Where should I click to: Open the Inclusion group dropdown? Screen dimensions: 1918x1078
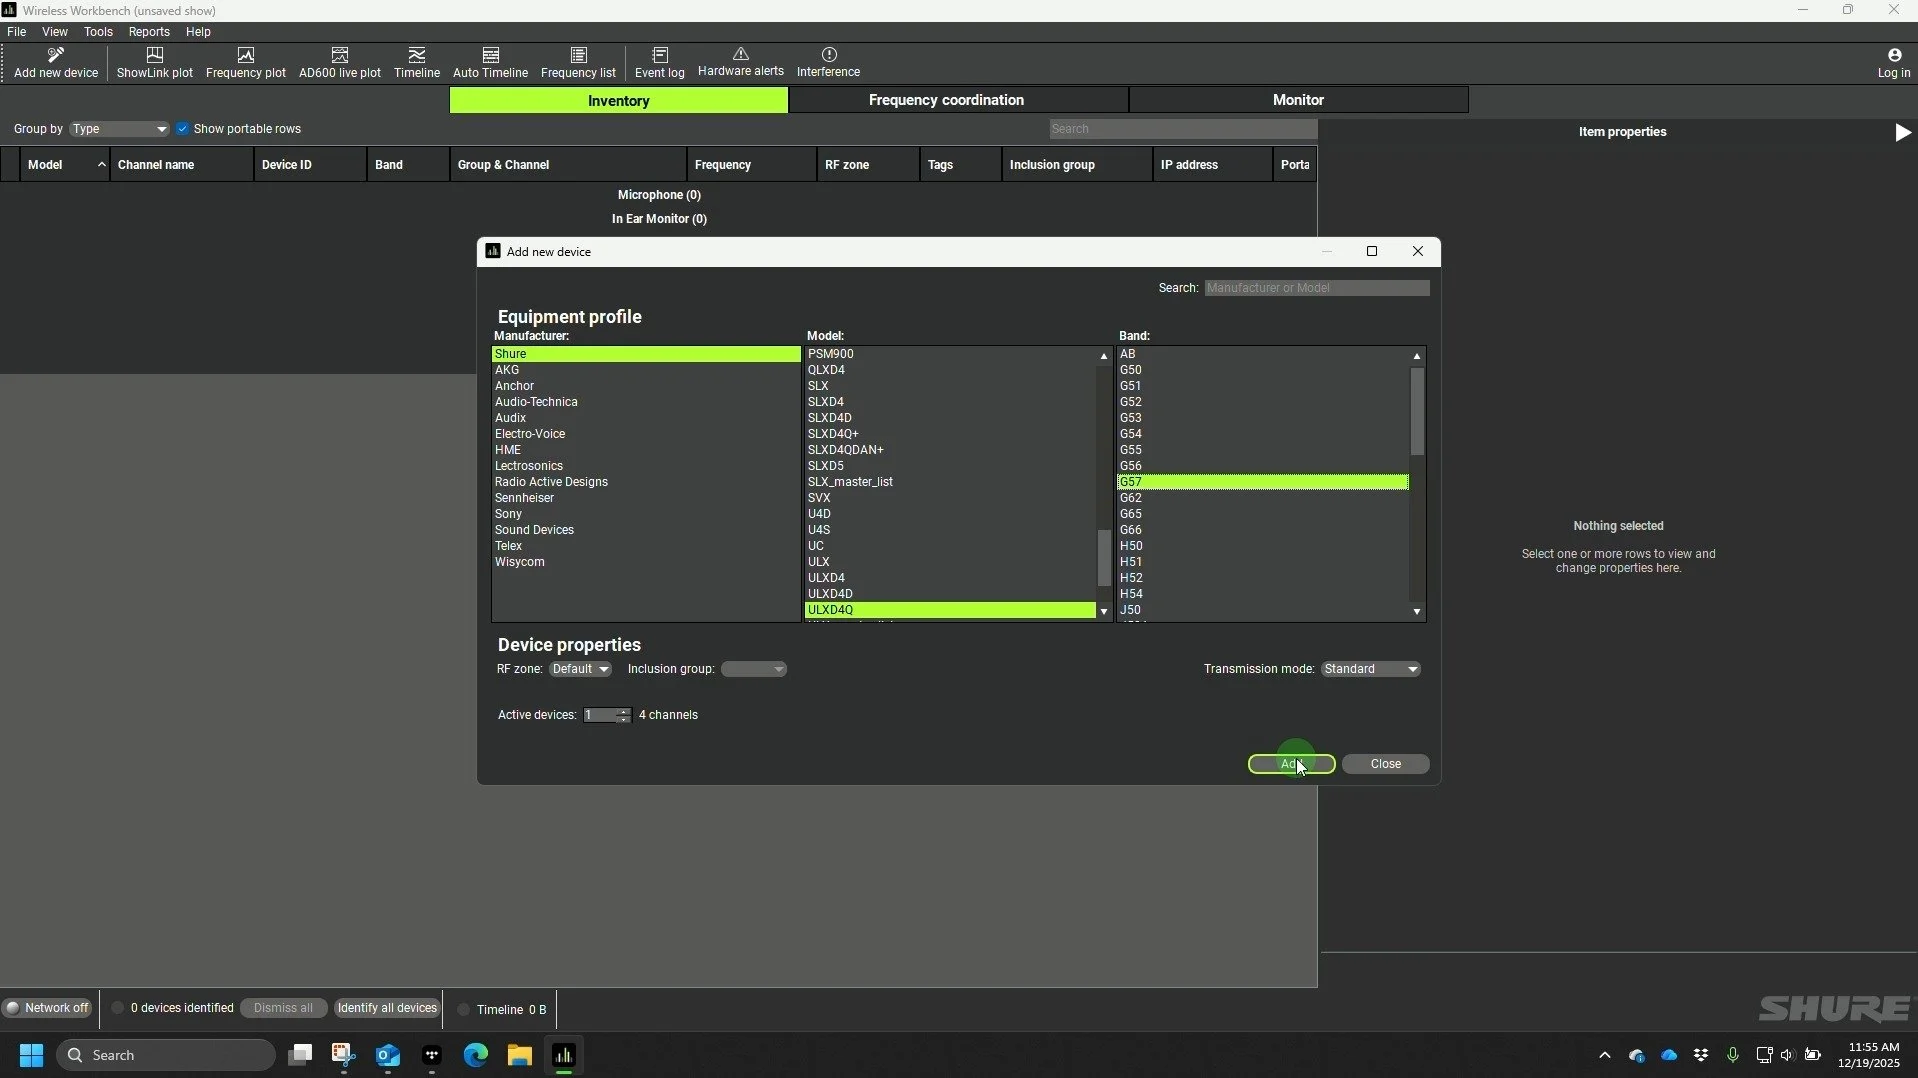pyautogui.click(x=754, y=669)
